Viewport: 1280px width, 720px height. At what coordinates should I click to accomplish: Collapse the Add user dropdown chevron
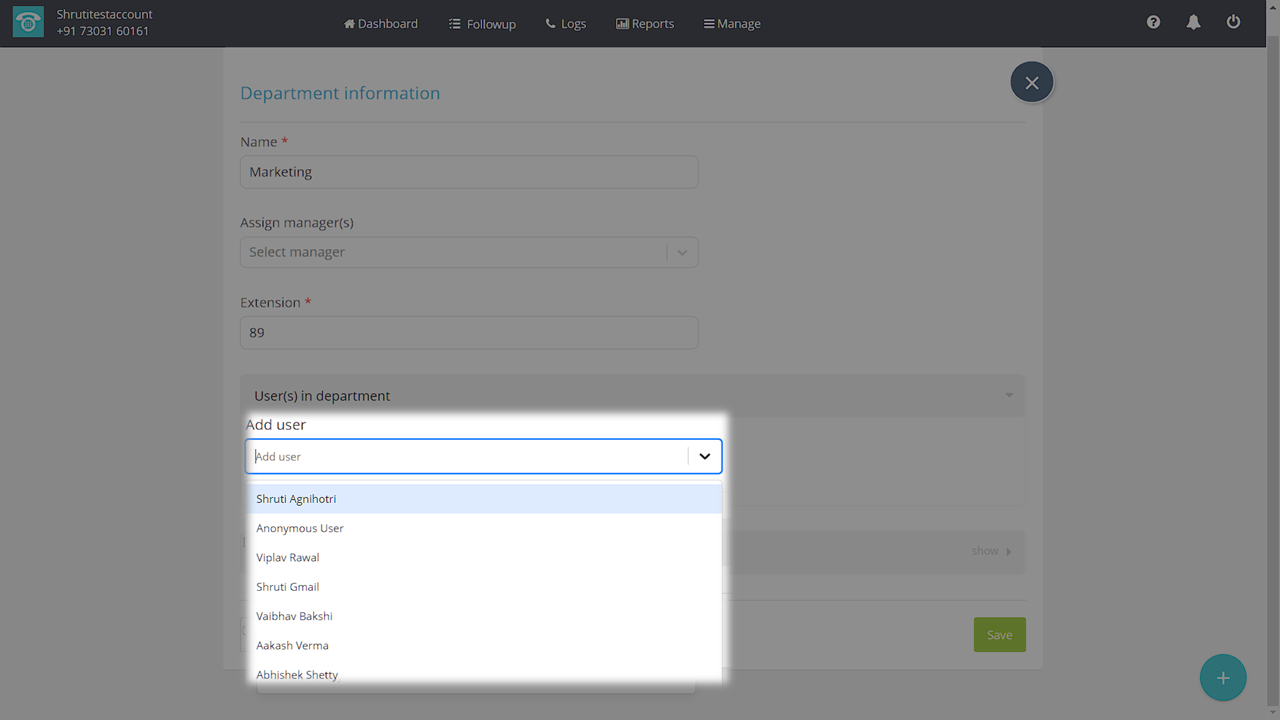pyautogui.click(x=705, y=456)
